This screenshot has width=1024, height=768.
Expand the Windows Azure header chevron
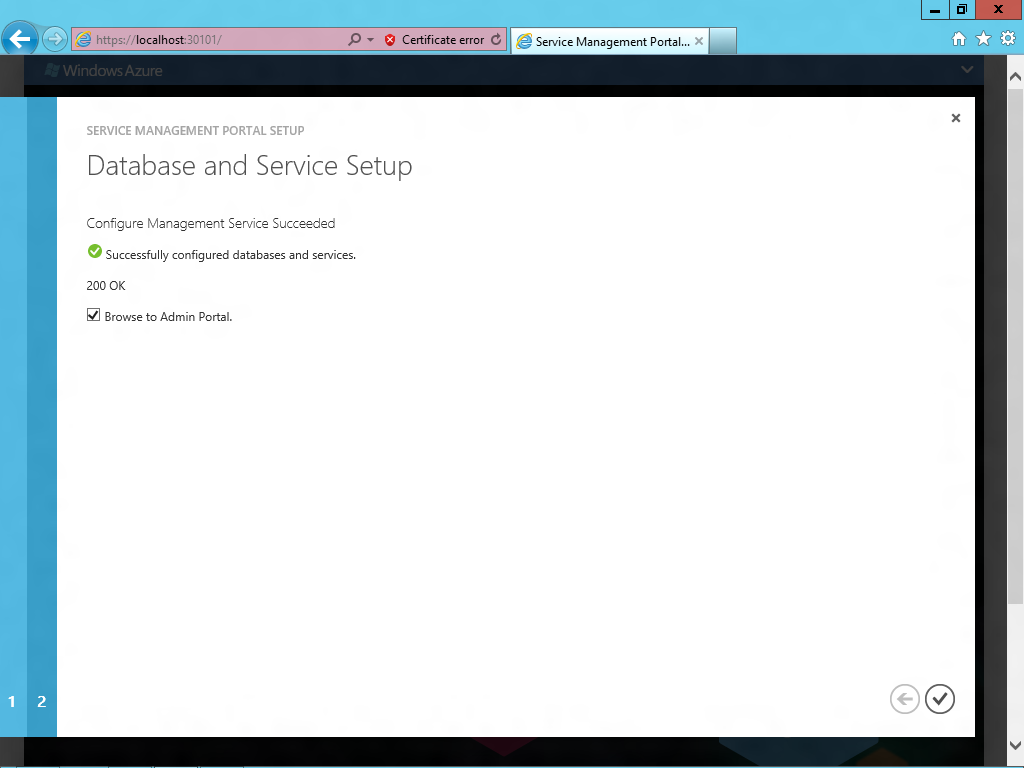point(967,69)
